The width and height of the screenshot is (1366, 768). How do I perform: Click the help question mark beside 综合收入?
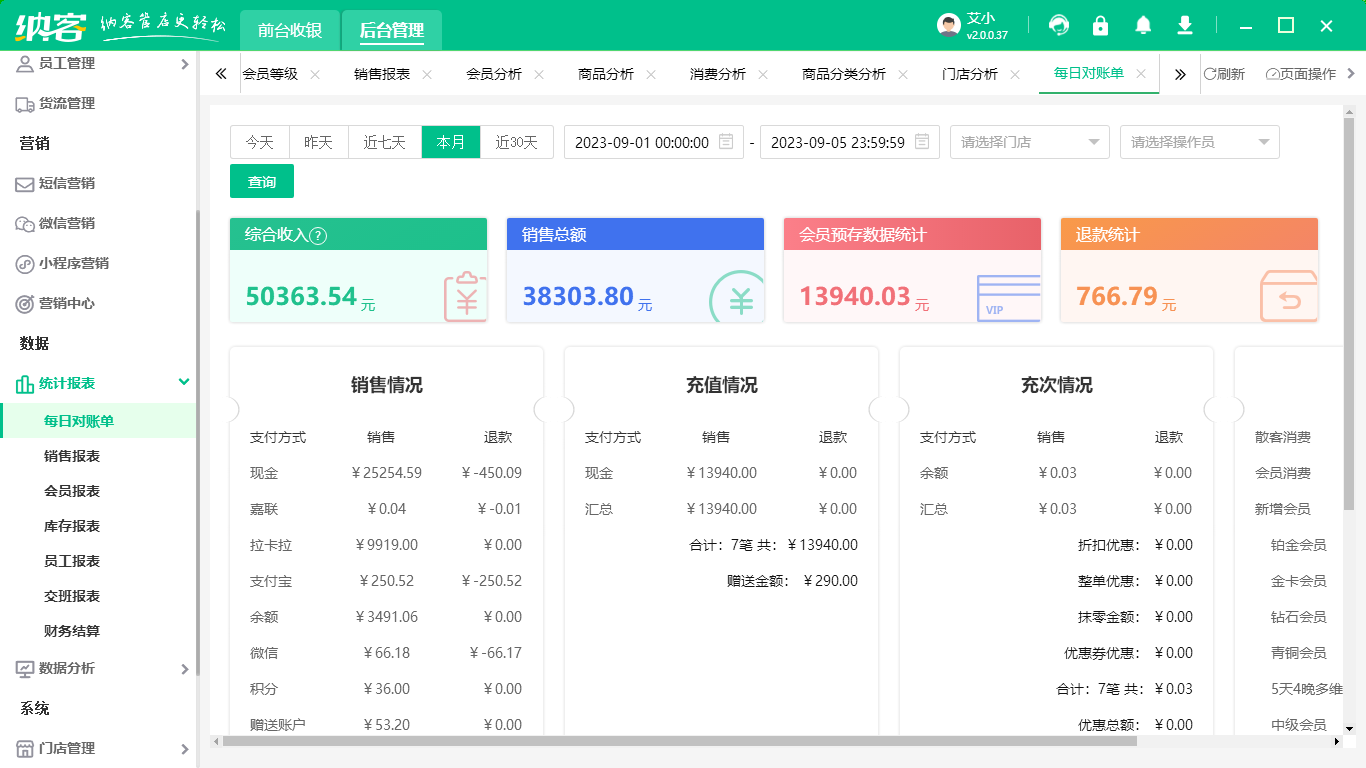[318, 236]
